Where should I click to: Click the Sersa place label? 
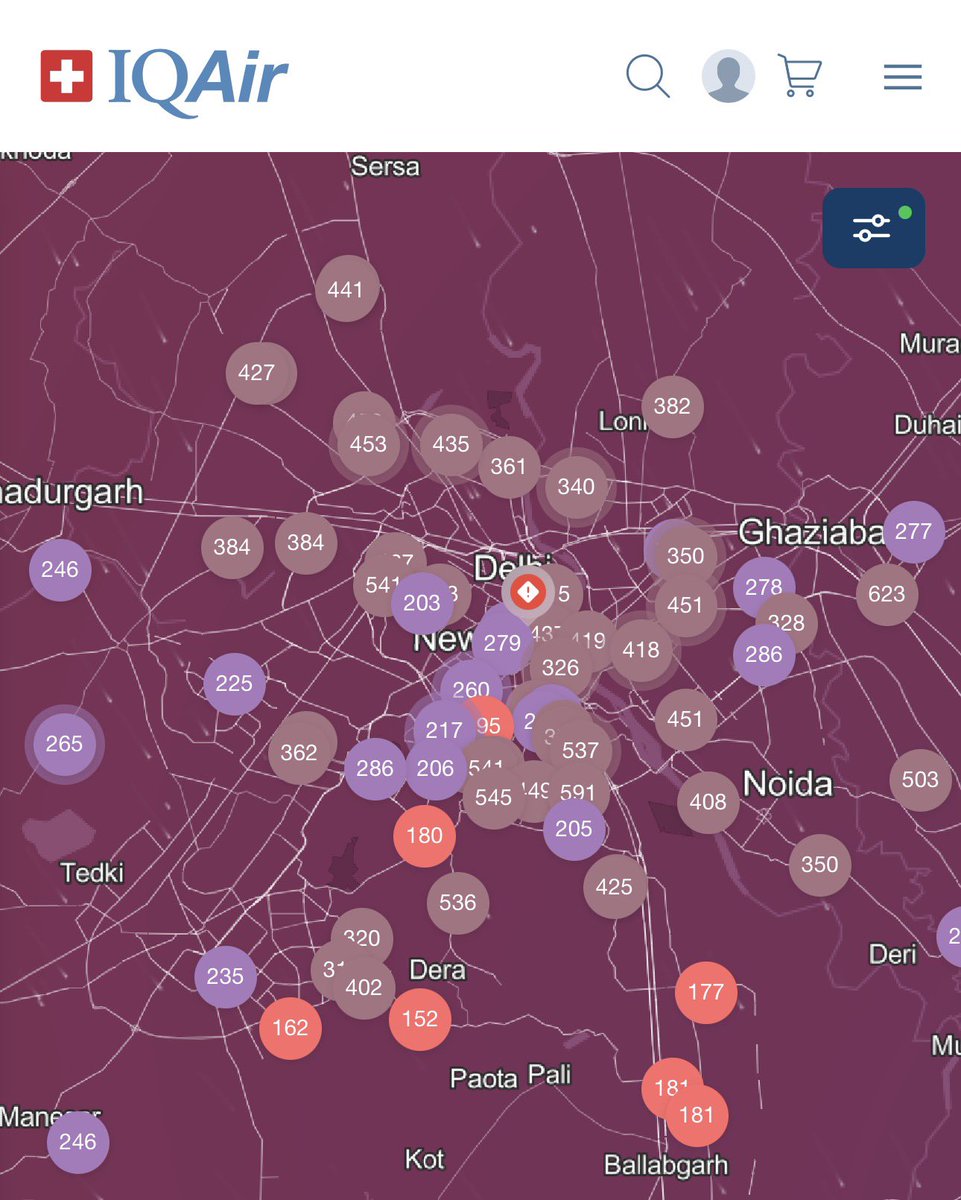(385, 167)
